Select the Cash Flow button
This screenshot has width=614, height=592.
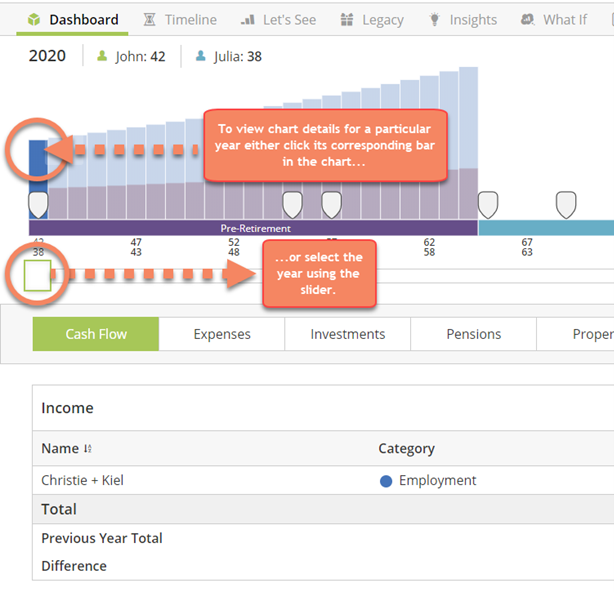96,334
